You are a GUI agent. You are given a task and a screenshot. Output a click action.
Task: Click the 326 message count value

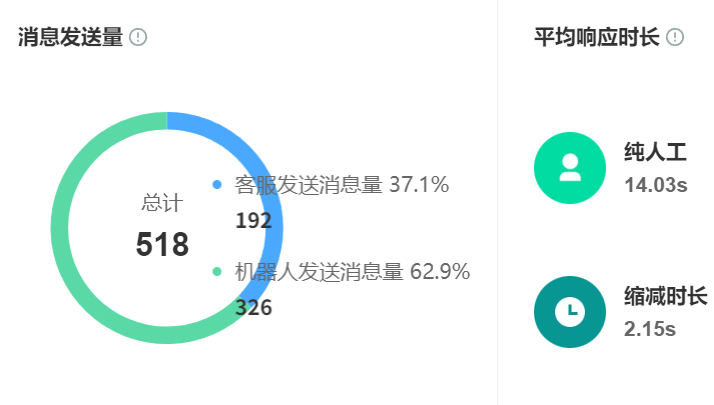(x=253, y=307)
